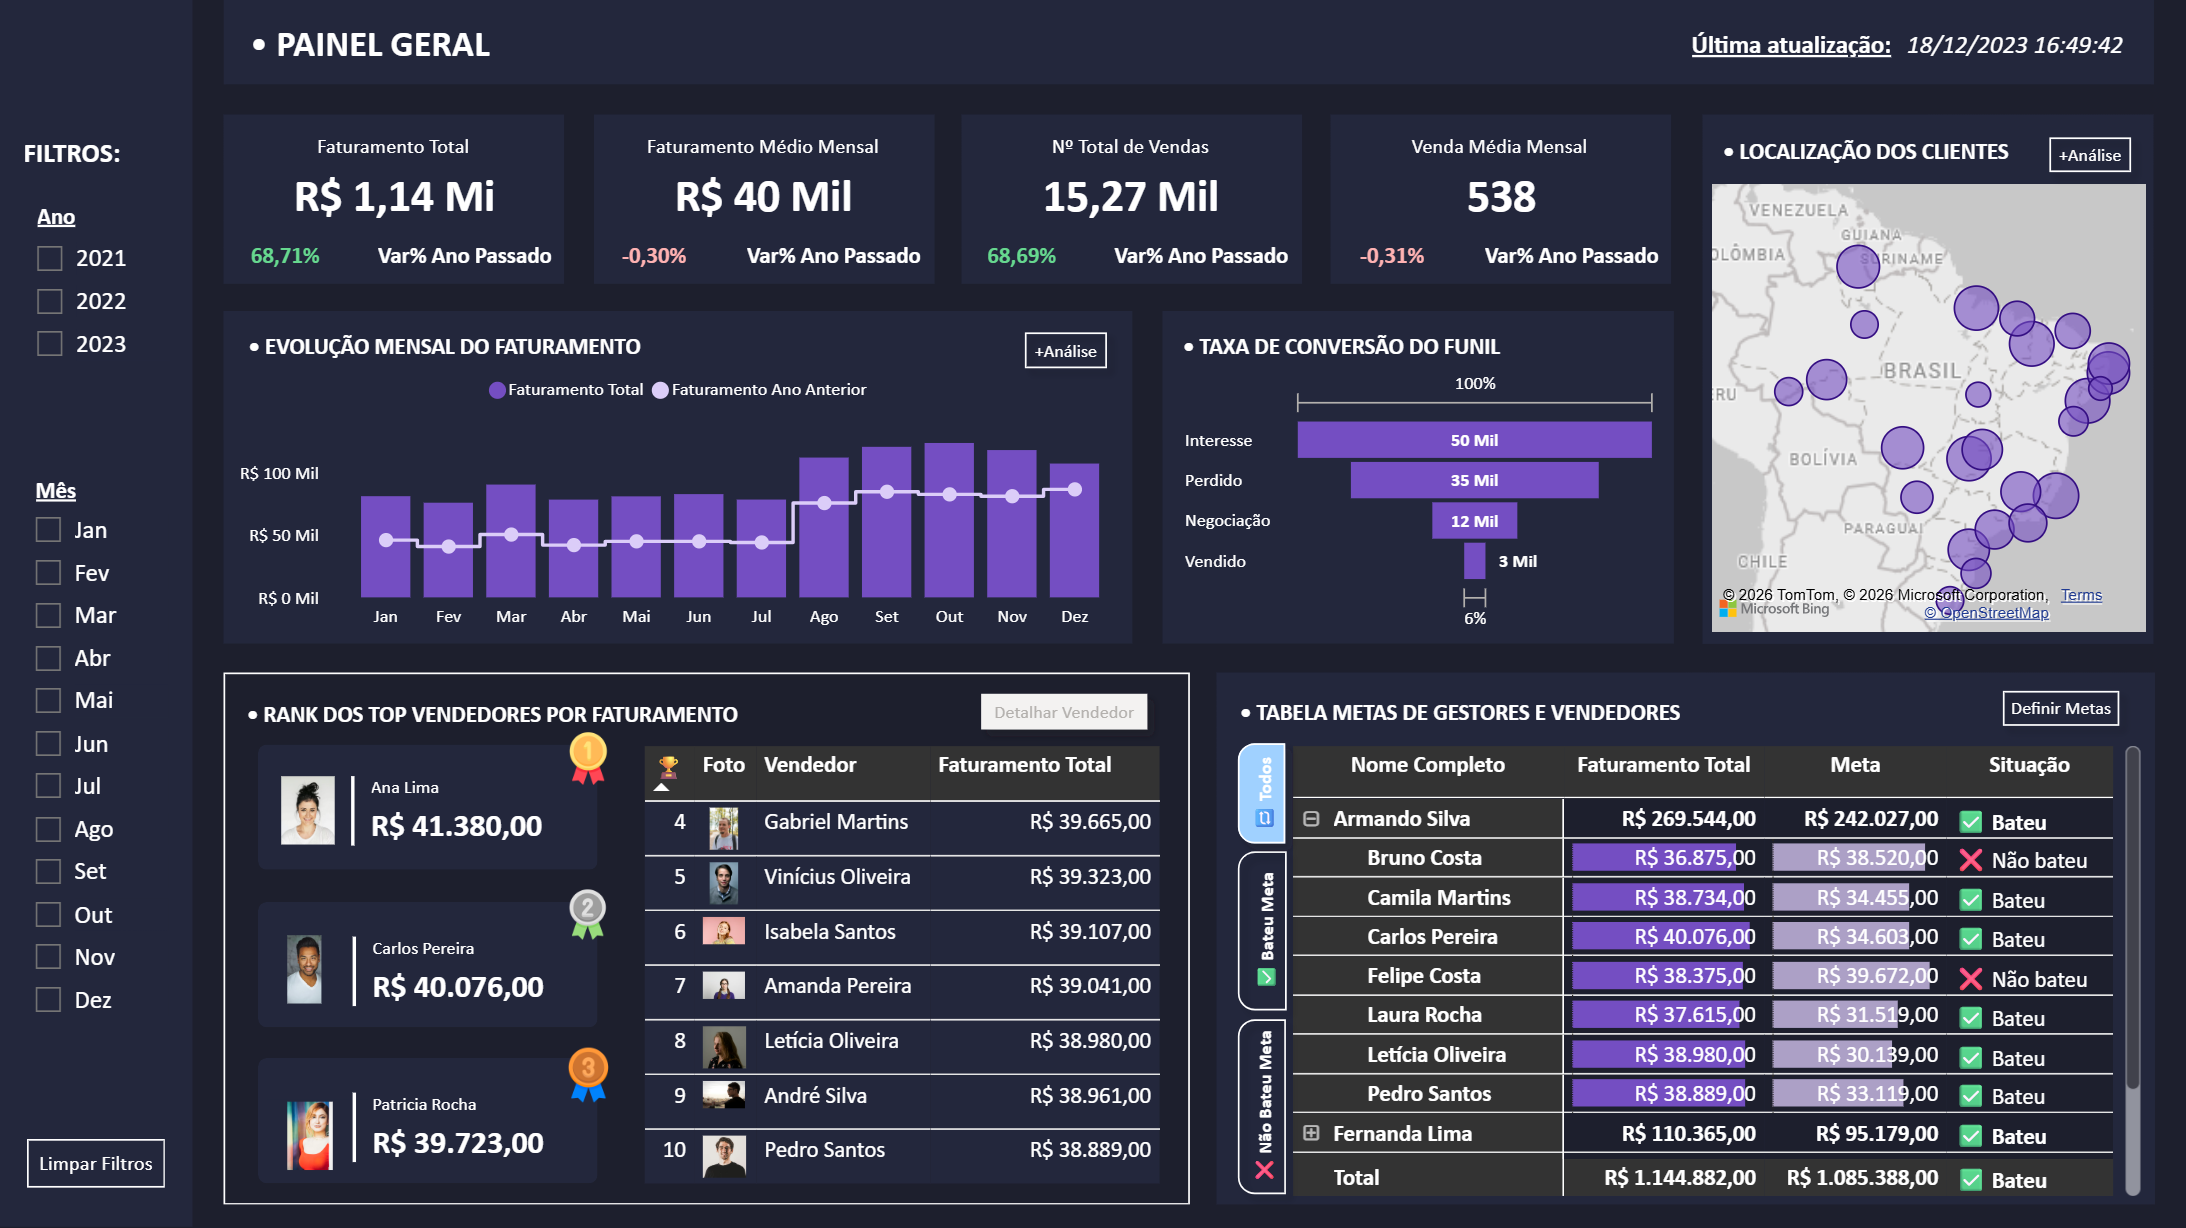Click the red X beside Felipe Costa
This screenshot has width=2186, height=1228.
click(1970, 979)
